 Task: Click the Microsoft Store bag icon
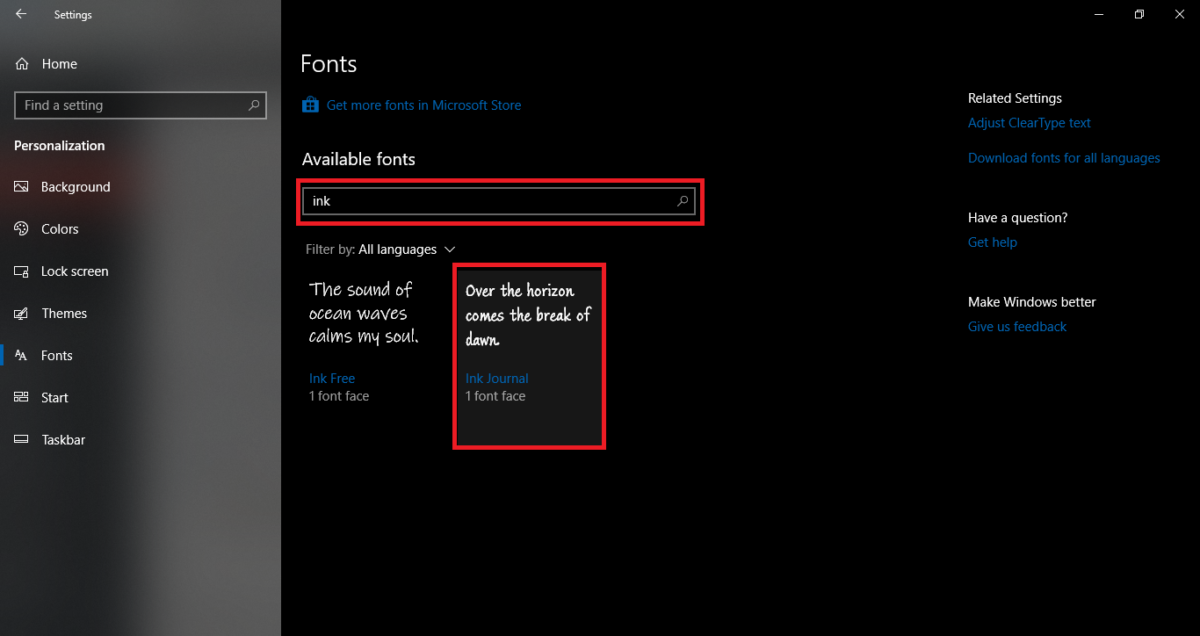pyautogui.click(x=310, y=105)
